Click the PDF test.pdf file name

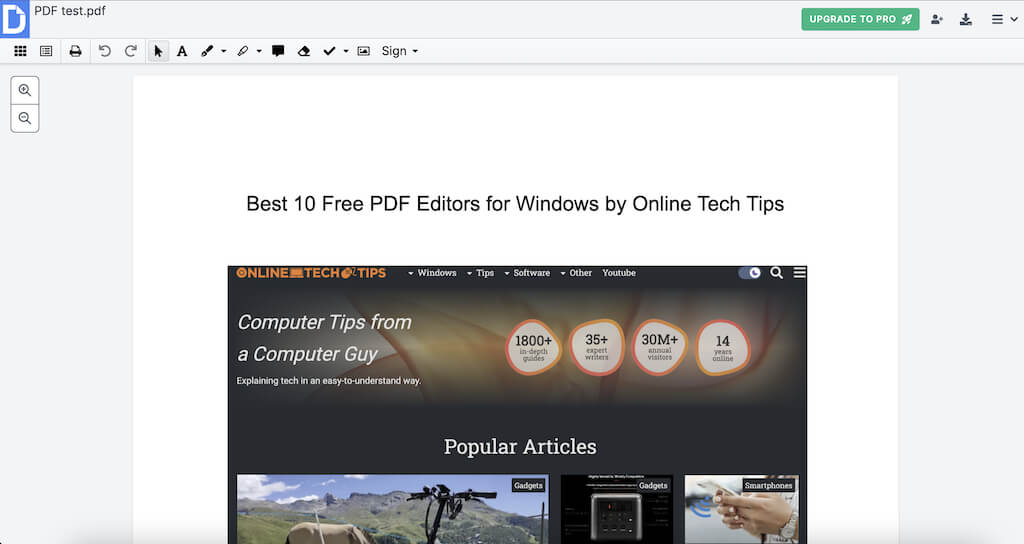click(x=70, y=10)
